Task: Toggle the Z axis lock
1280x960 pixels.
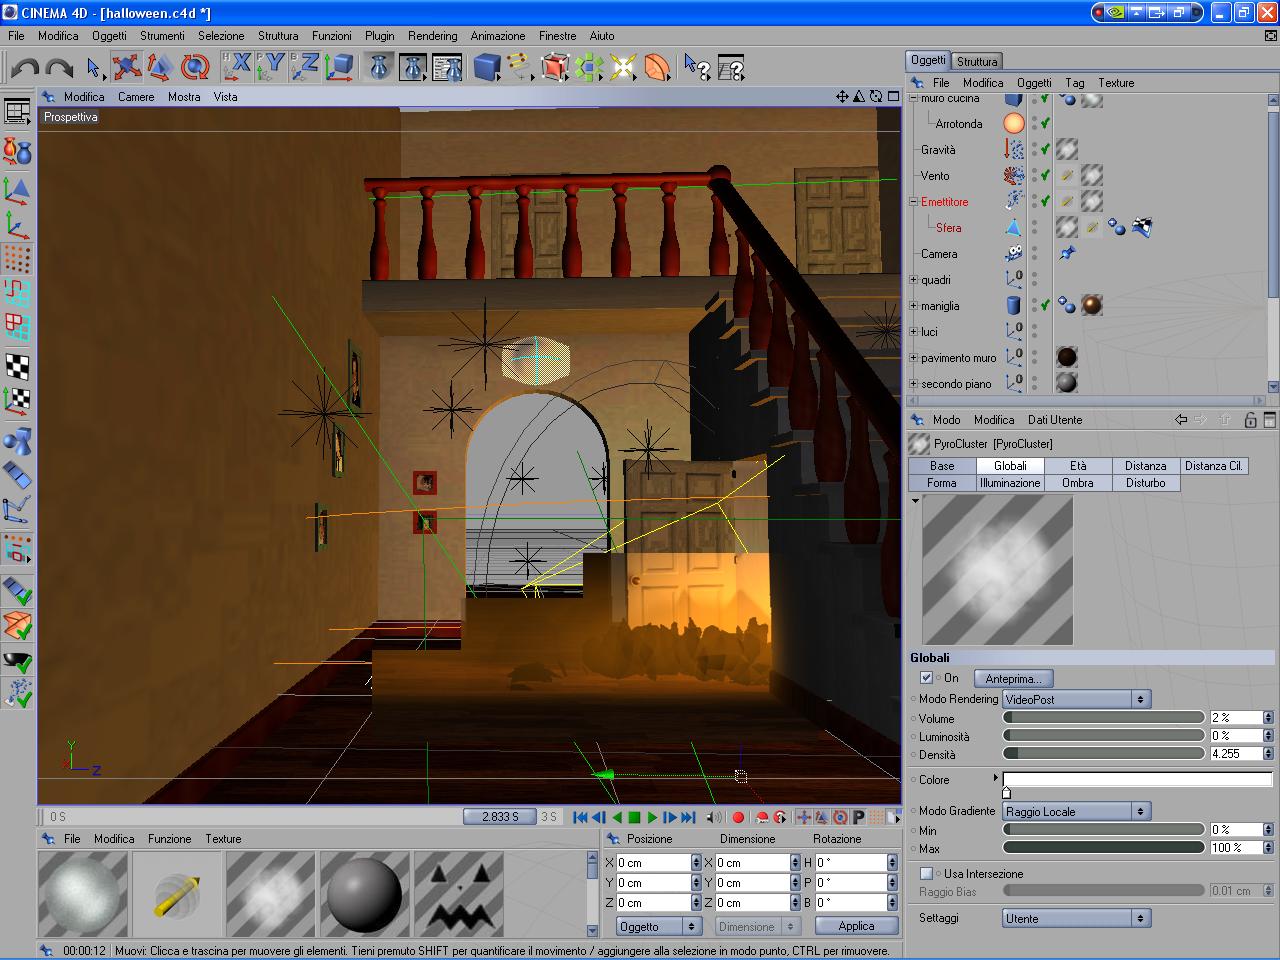Action: click(306, 67)
